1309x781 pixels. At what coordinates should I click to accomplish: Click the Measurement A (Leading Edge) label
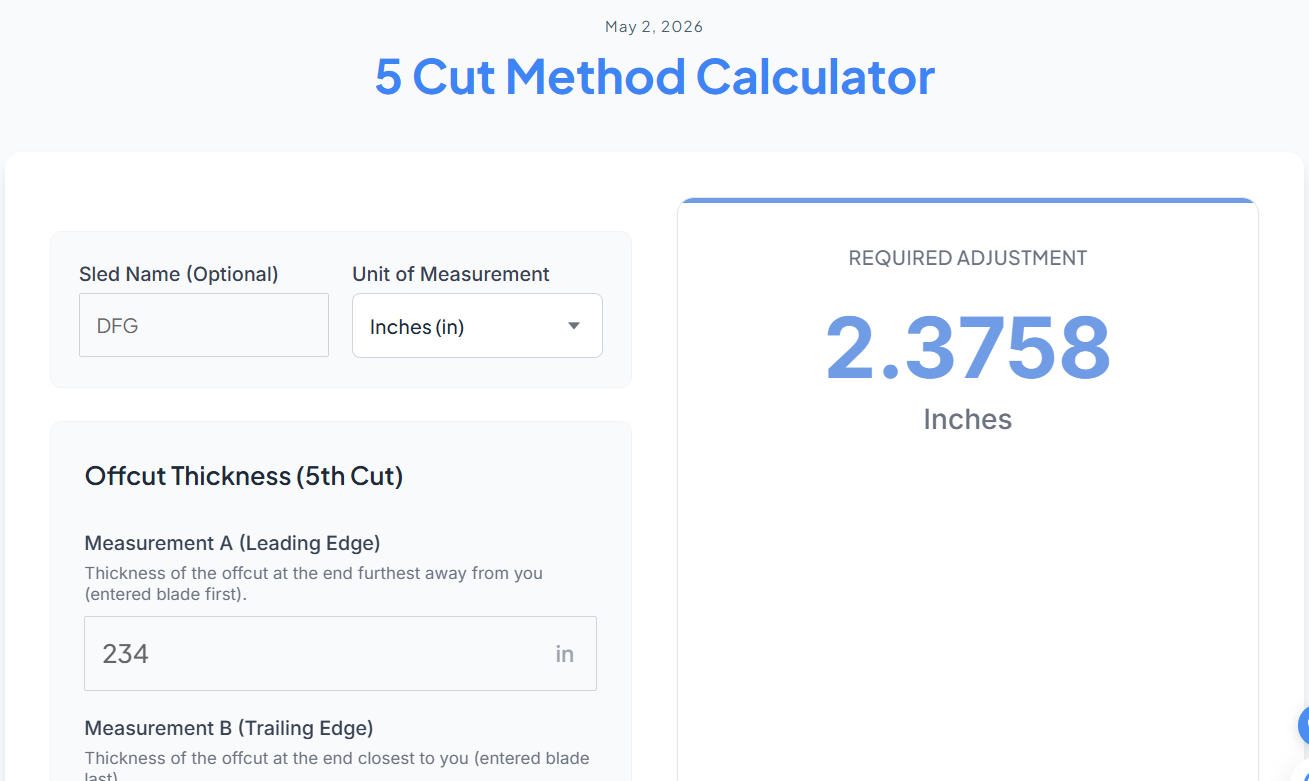pos(232,543)
